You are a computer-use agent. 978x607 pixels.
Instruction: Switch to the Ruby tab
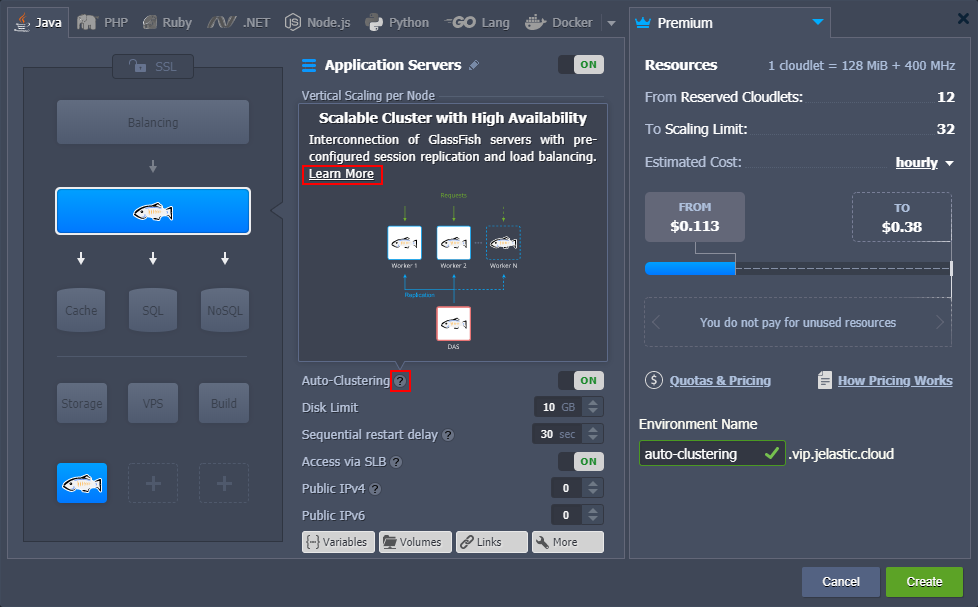point(167,23)
